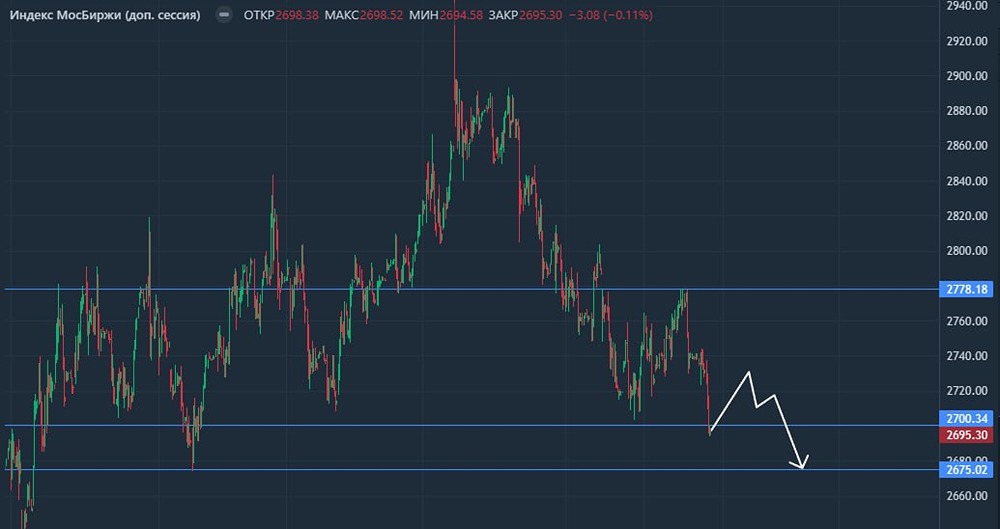Click the 2900.00 price axis label

pos(969,76)
